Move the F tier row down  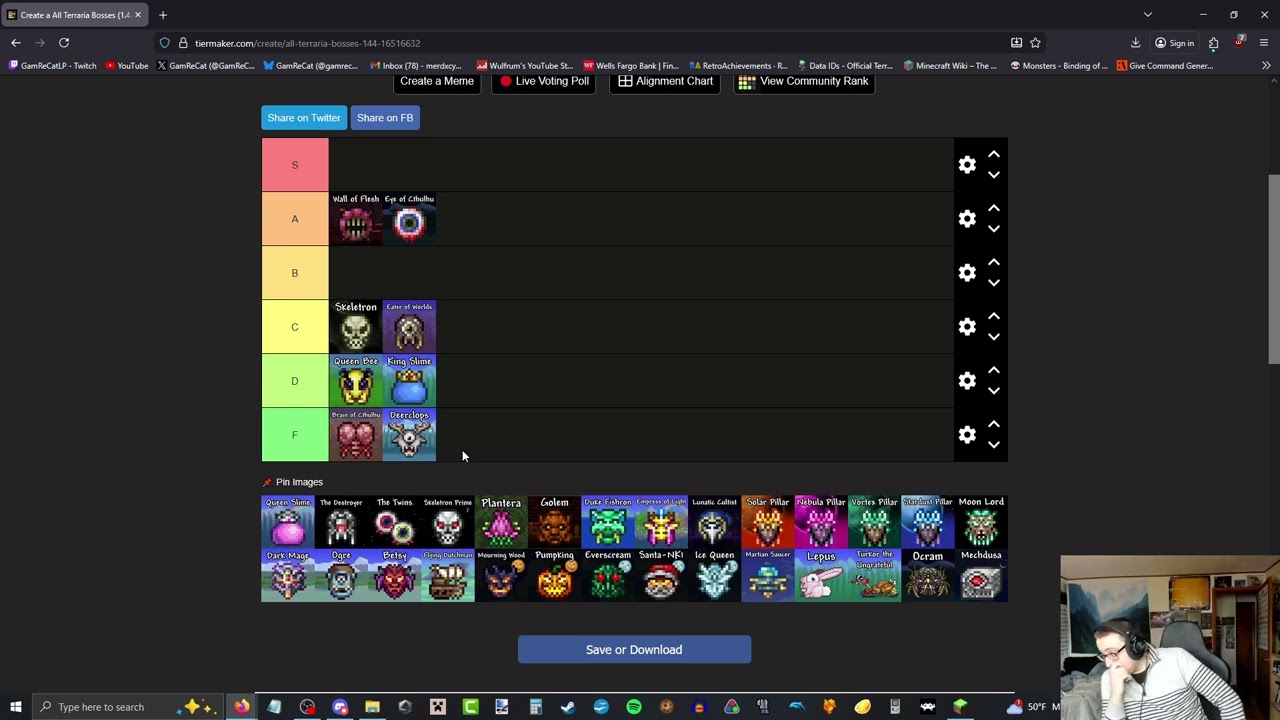tap(994, 445)
